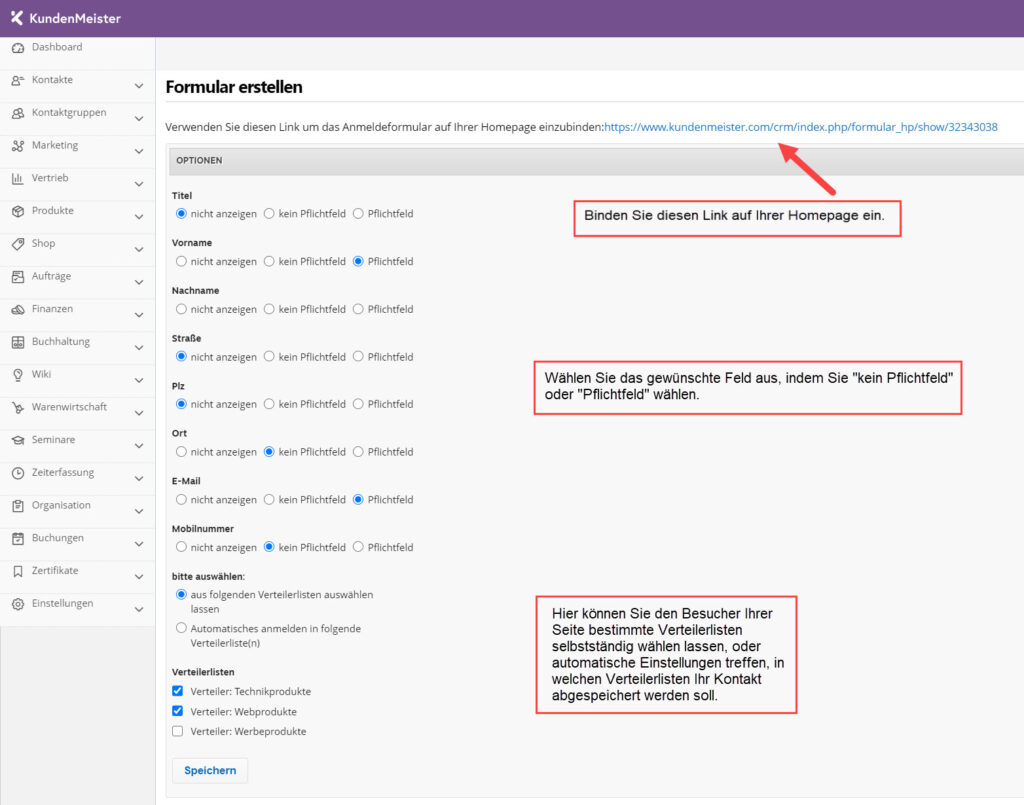The width and height of the screenshot is (1024, 805).
Task: Uncheck Verteiler: Webprodukte checkbox
Action: click(178, 711)
